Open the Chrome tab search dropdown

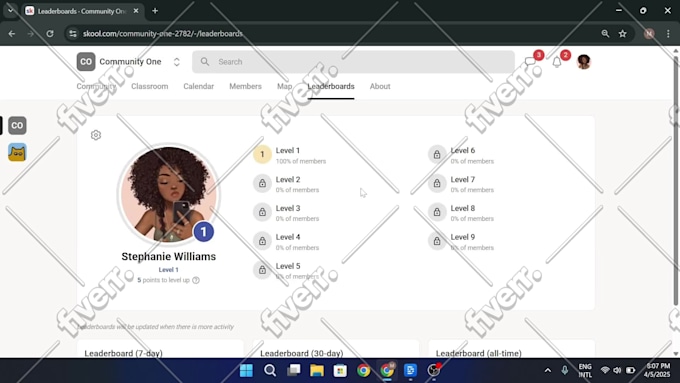coord(10,10)
